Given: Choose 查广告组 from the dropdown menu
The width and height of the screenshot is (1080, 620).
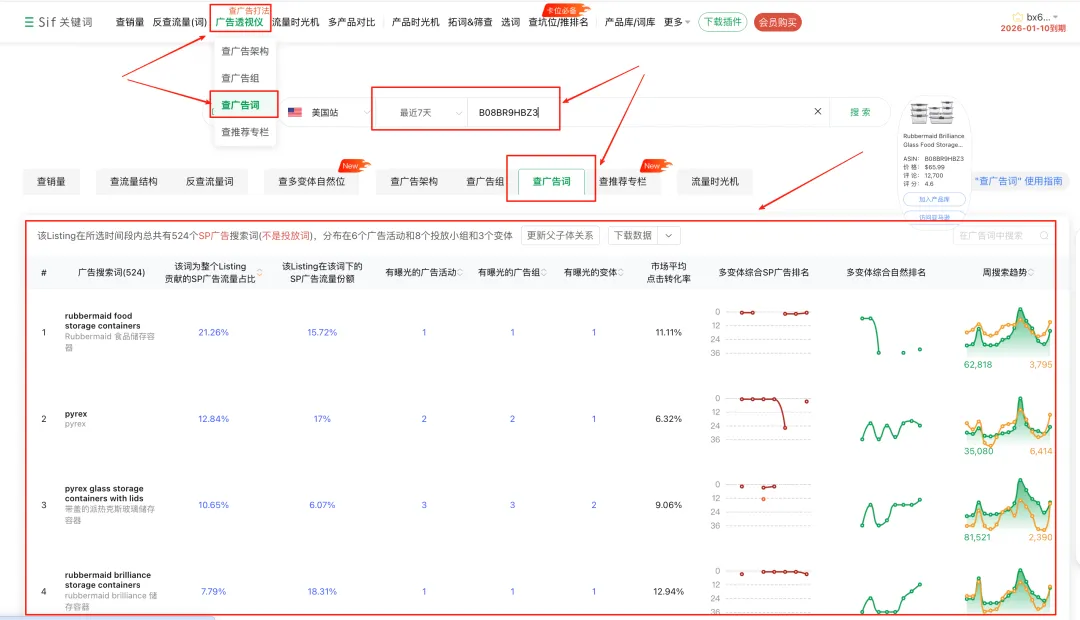Looking at the screenshot, I should [x=240, y=78].
